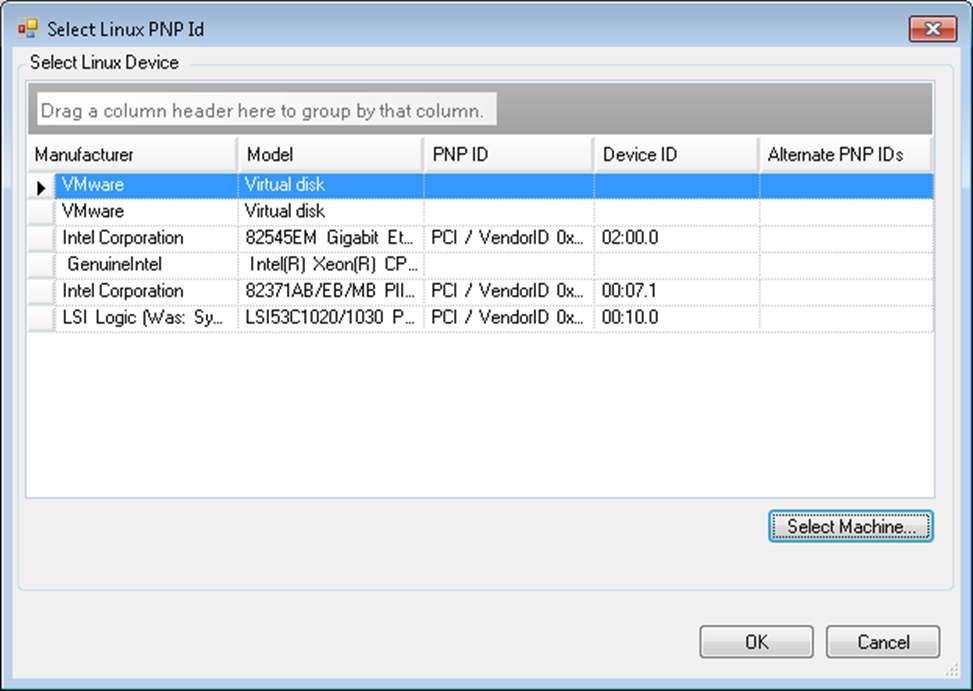Viewport: 973px width, 691px height.
Task: Click the Select Machine button
Action: coord(850,526)
